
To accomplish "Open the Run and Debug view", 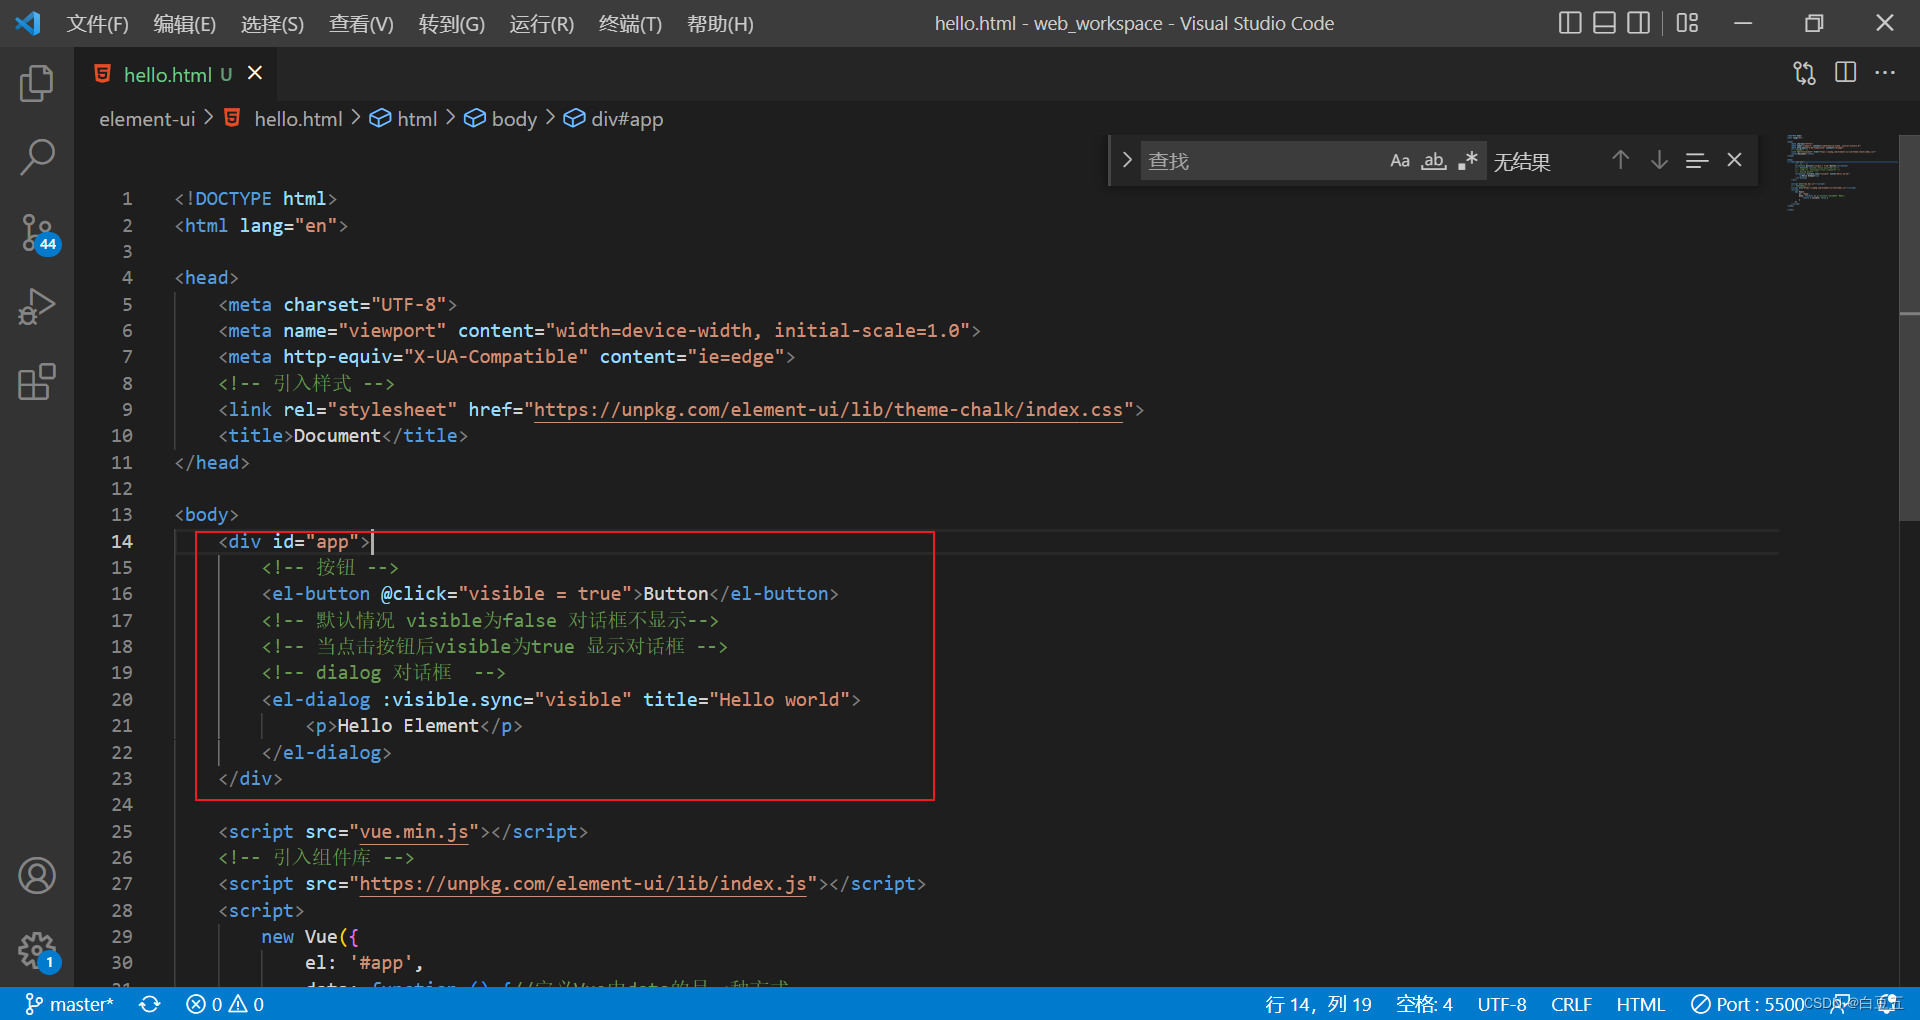I will click(37, 307).
